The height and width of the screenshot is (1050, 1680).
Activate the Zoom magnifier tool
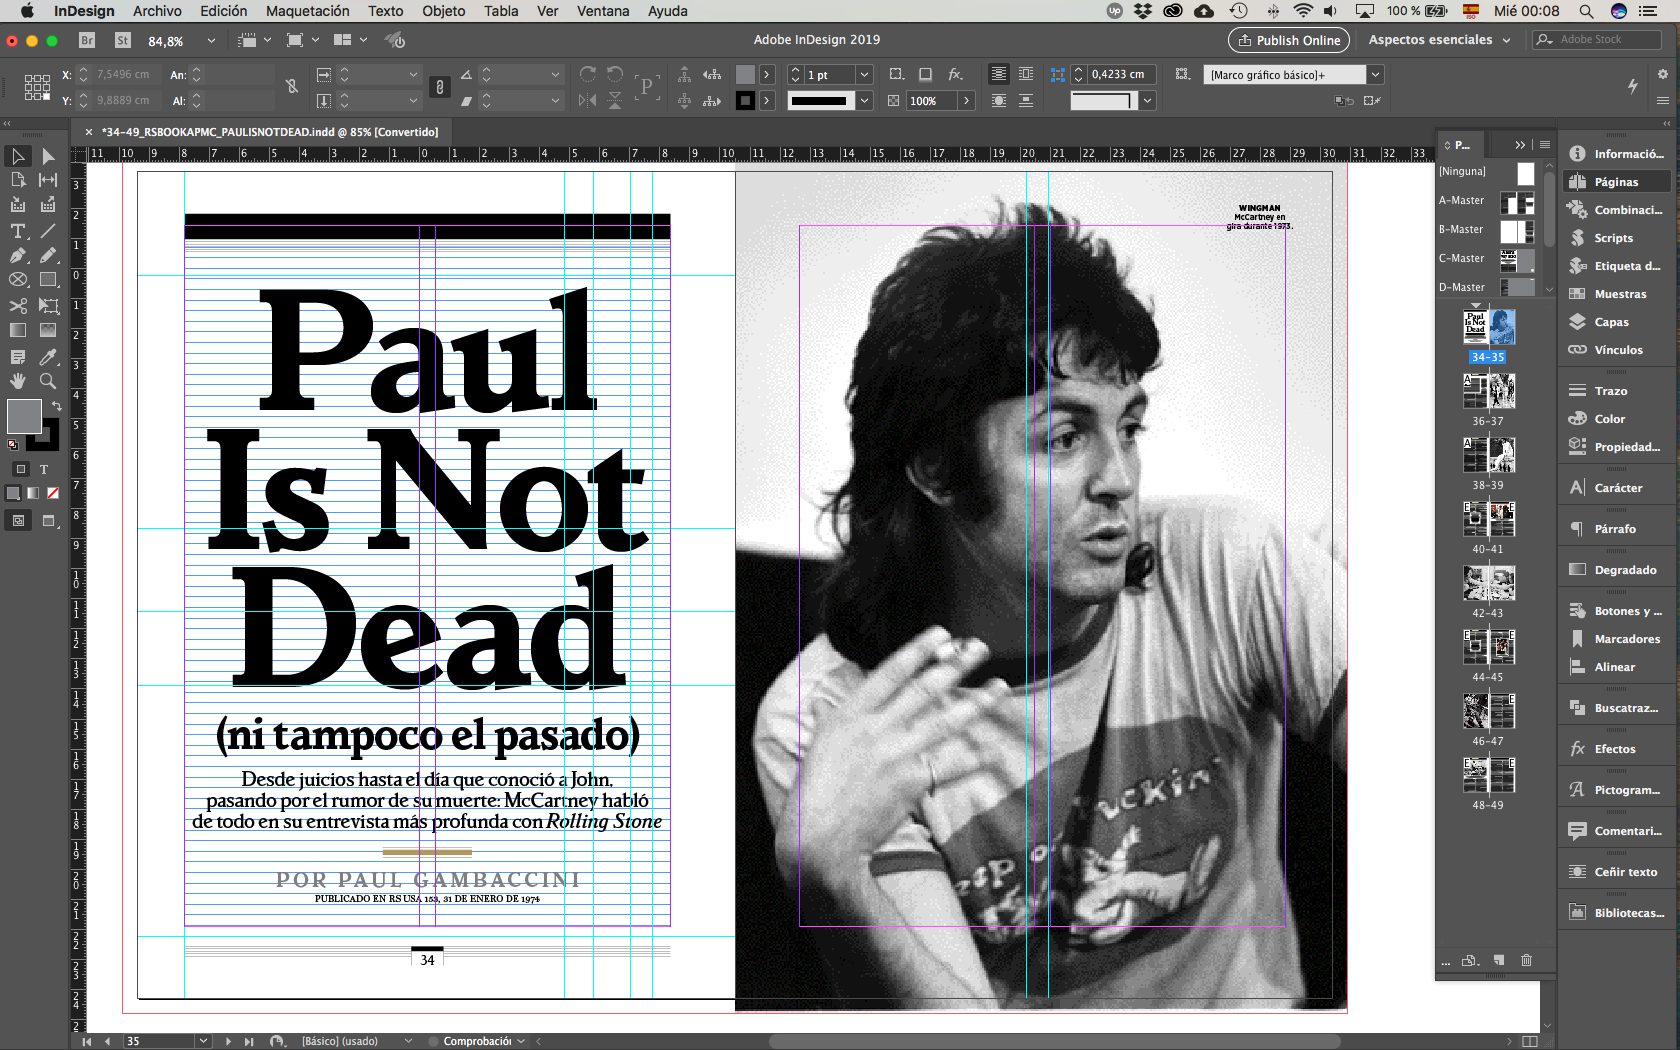coord(48,381)
